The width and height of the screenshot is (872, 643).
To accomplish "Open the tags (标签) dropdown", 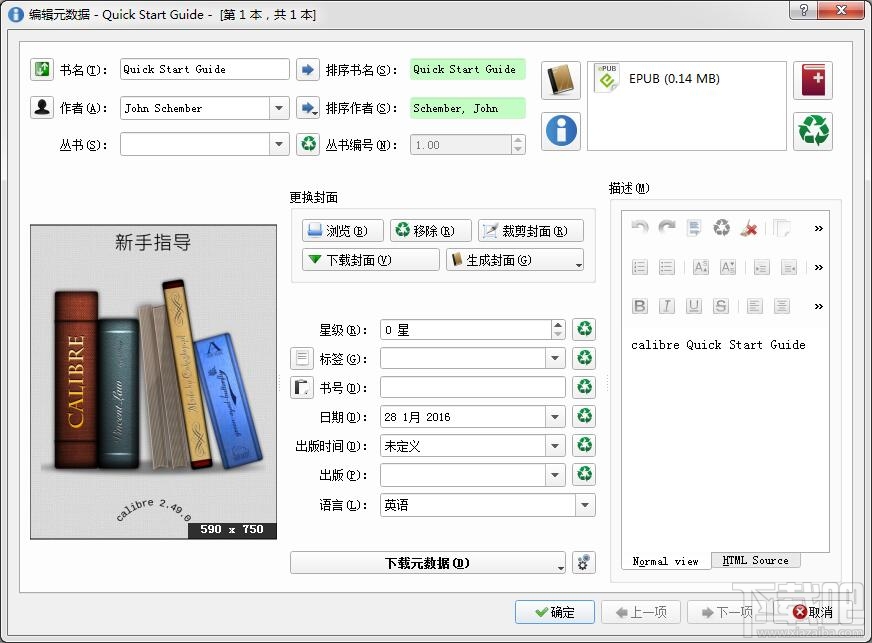I will click(554, 358).
